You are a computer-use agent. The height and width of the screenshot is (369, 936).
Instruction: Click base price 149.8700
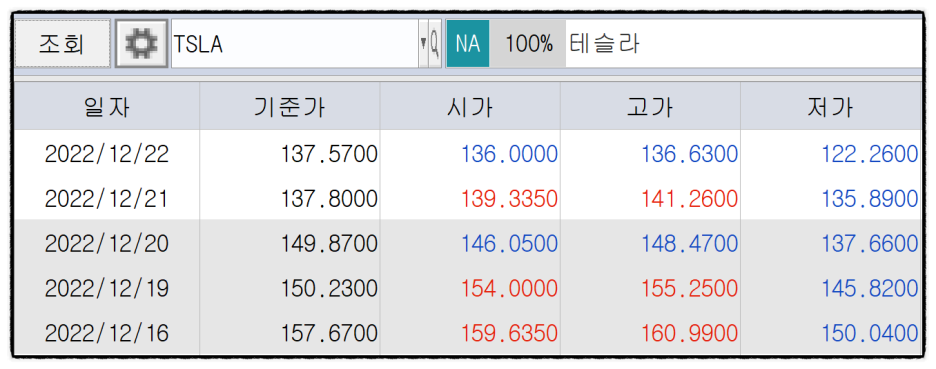330,244
